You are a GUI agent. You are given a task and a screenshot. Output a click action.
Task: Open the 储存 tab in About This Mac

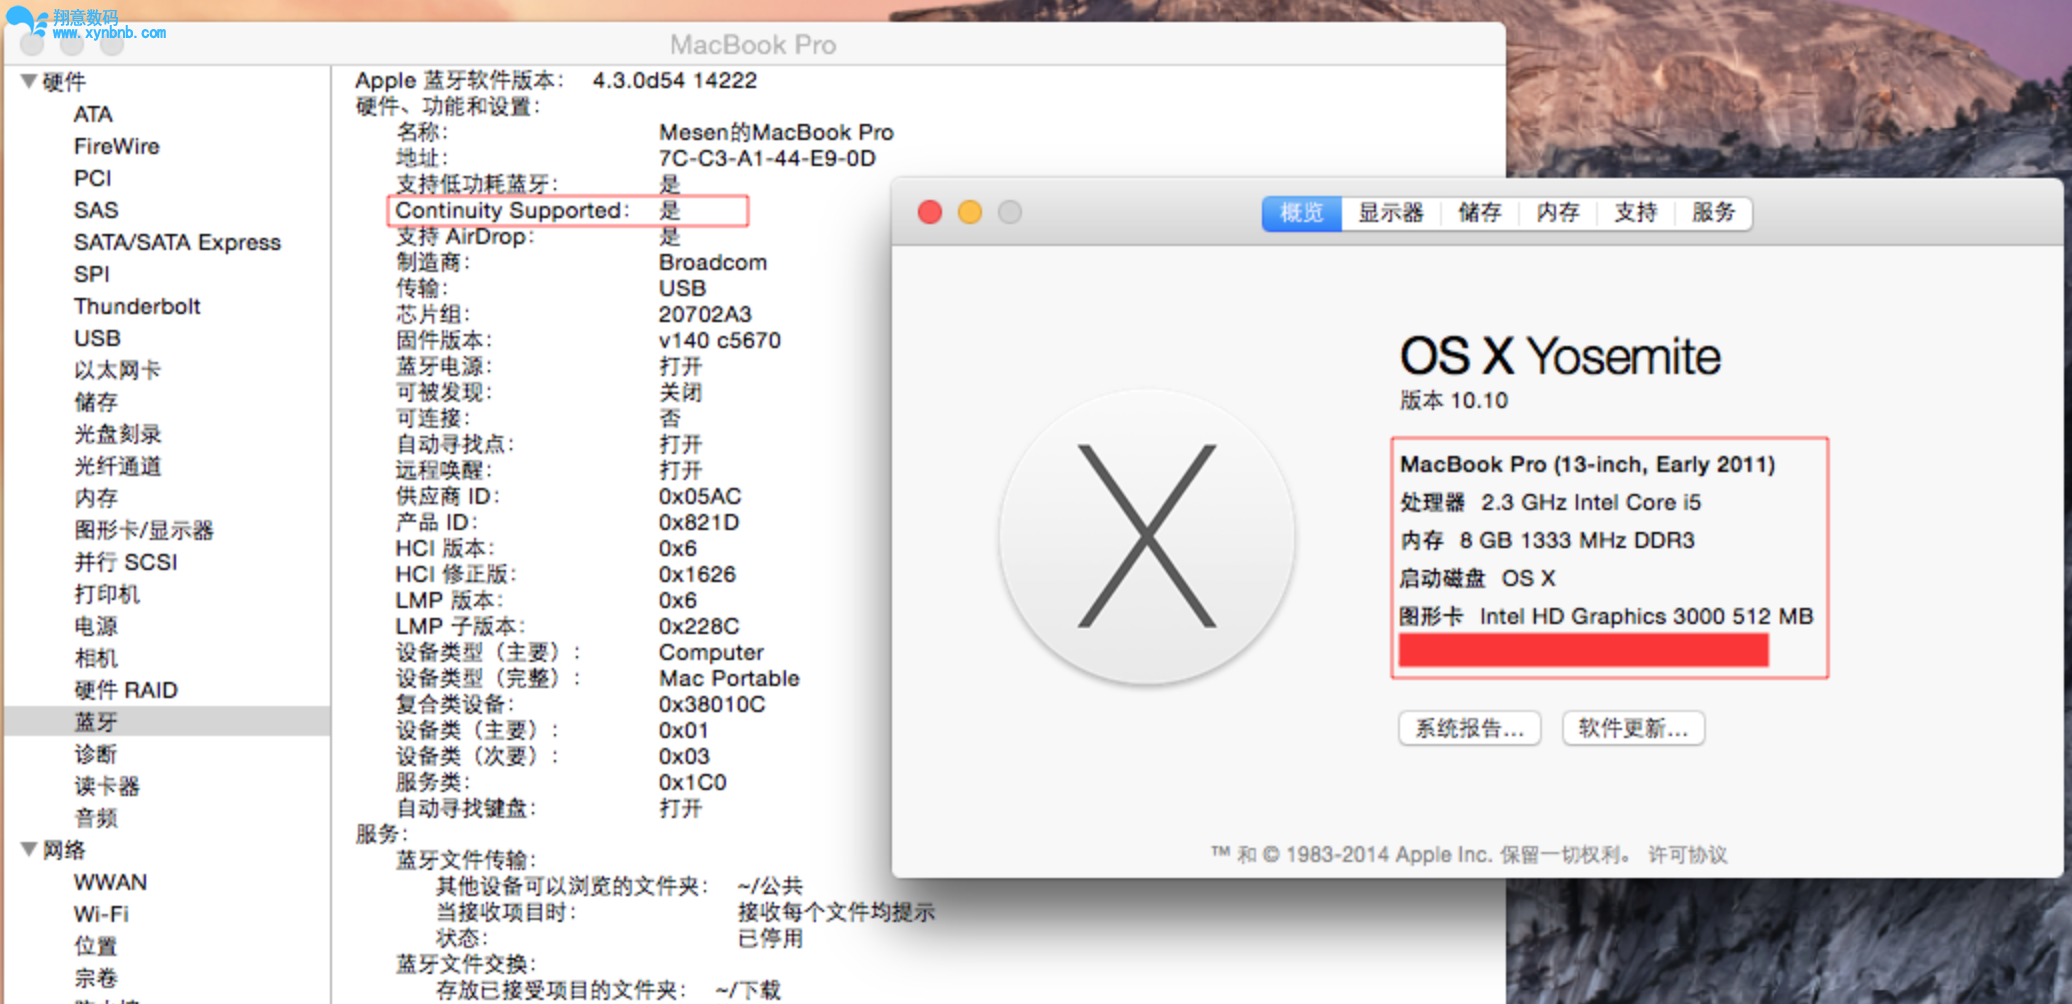pyautogui.click(x=1479, y=213)
